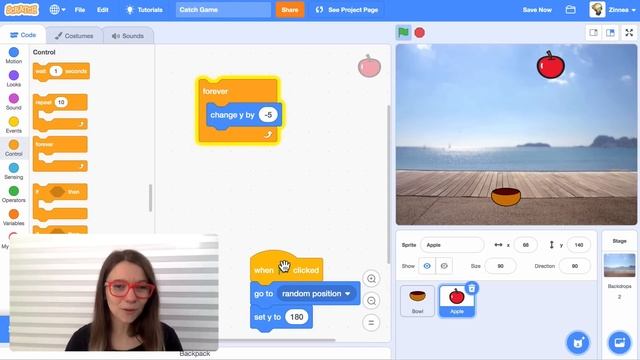The image size is (640, 360).
Task: Open the random position dropdown
Action: coord(316,293)
